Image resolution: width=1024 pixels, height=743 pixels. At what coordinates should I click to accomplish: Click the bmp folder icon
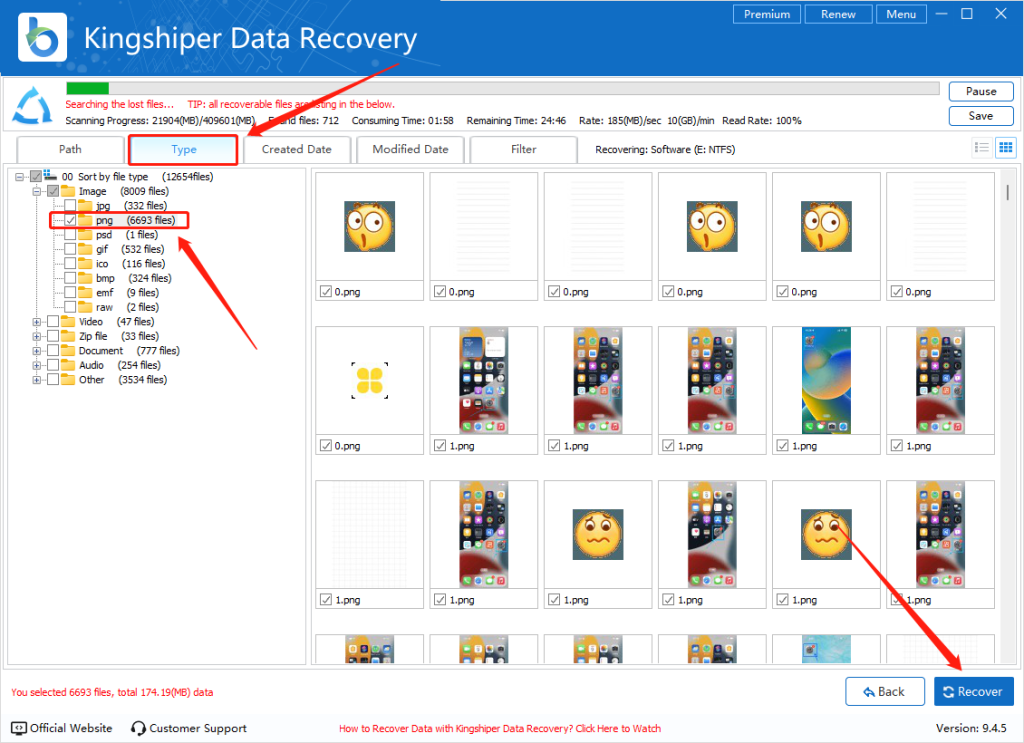[x=85, y=278]
